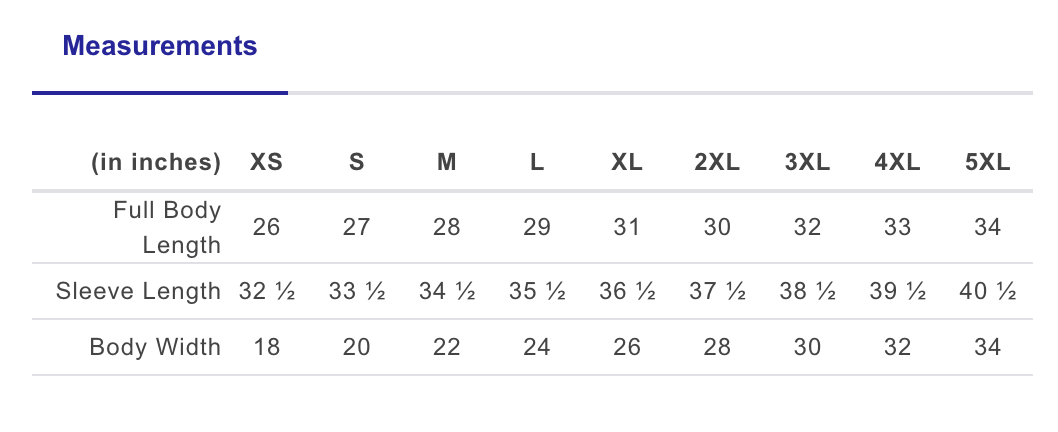
Task: Select the XS size column header
Action: click(266, 163)
